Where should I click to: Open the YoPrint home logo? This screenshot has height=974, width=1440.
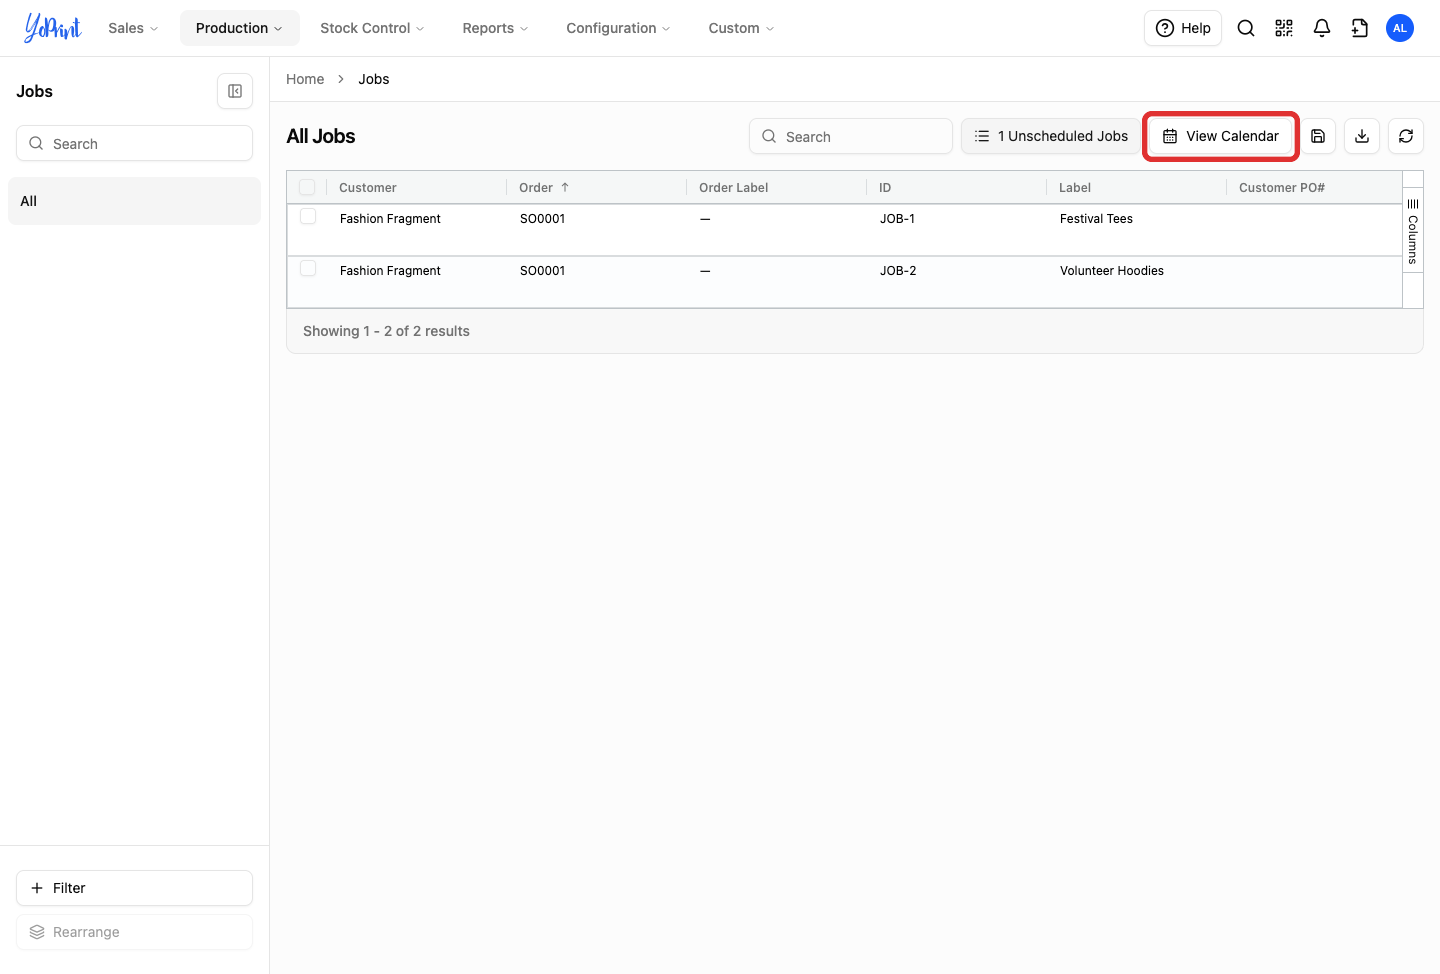coord(53,28)
